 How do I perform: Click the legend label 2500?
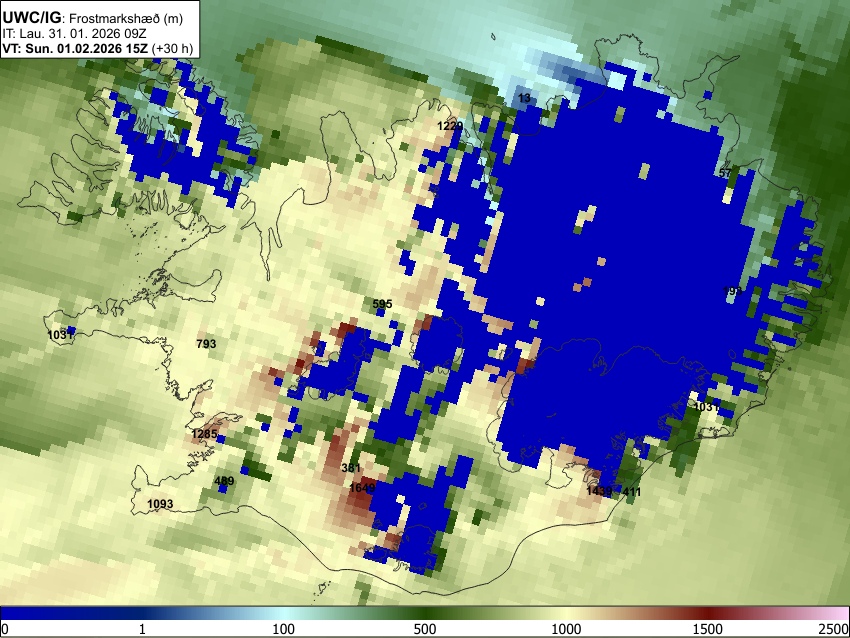pyautogui.click(x=835, y=629)
